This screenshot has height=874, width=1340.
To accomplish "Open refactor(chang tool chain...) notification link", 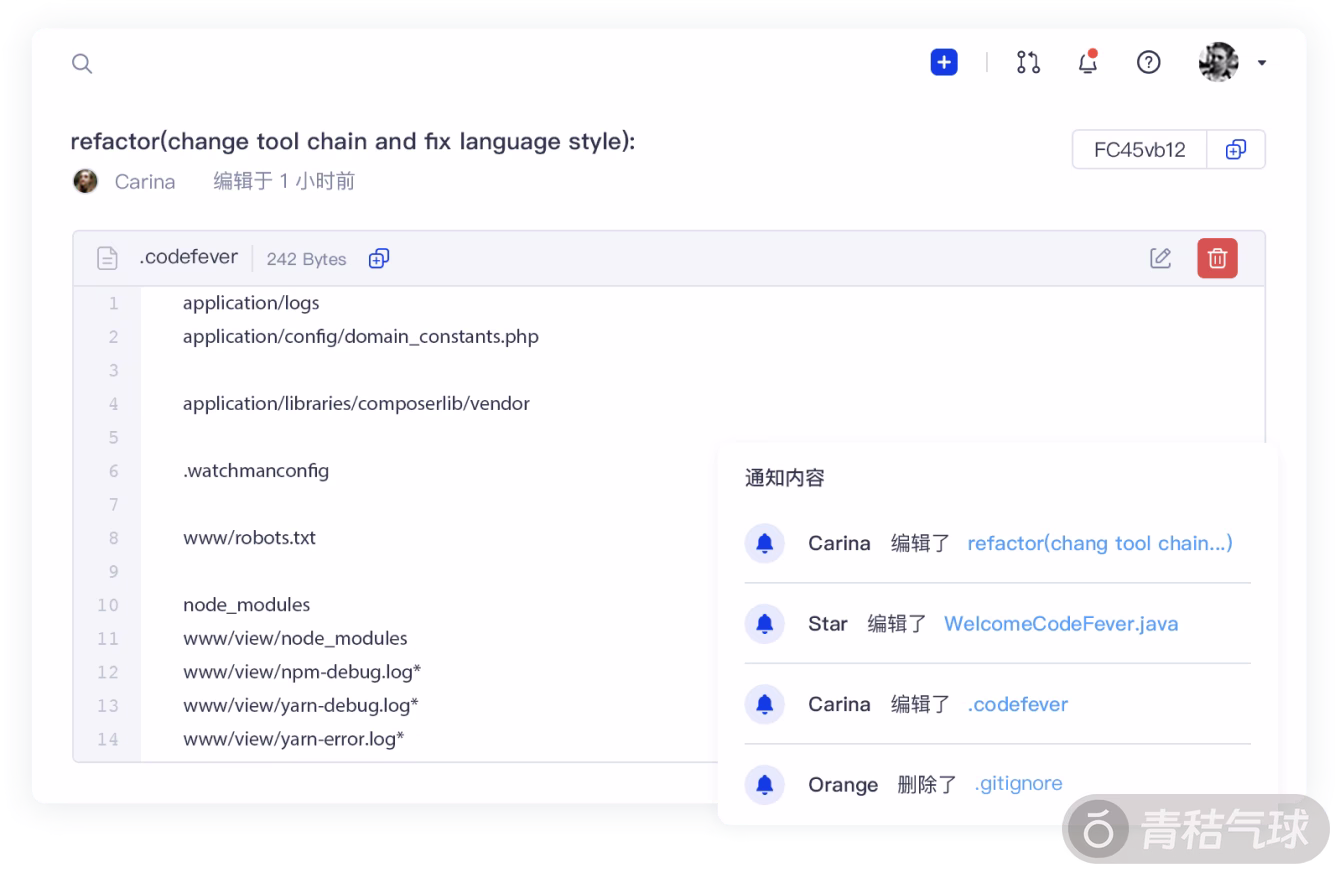I will [x=1100, y=543].
